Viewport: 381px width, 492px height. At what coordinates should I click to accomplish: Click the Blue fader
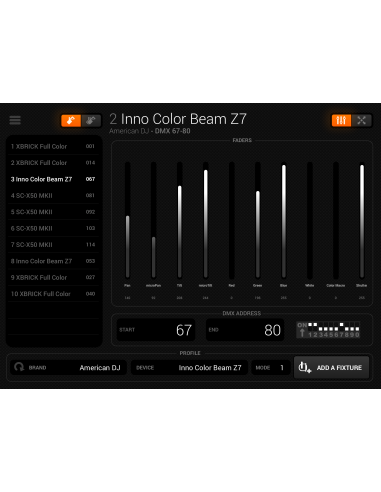[x=284, y=220]
